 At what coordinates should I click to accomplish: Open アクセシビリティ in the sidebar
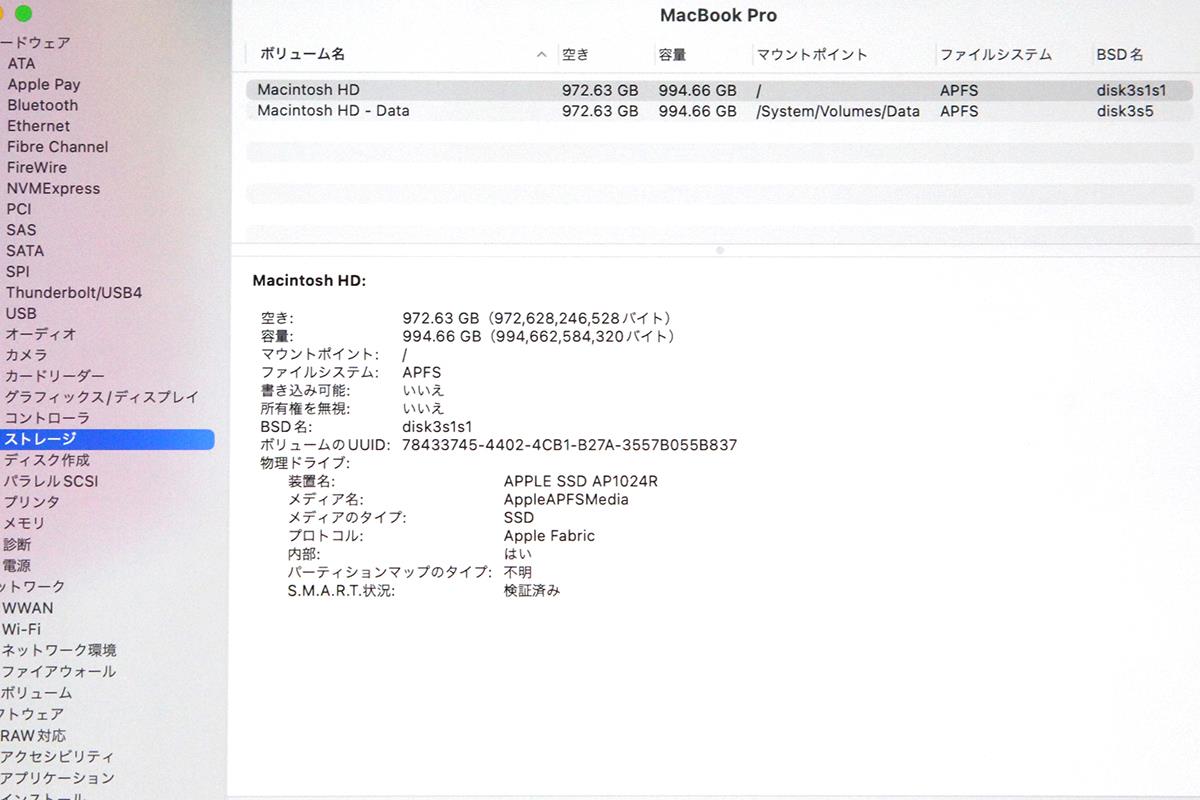[57, 756]
